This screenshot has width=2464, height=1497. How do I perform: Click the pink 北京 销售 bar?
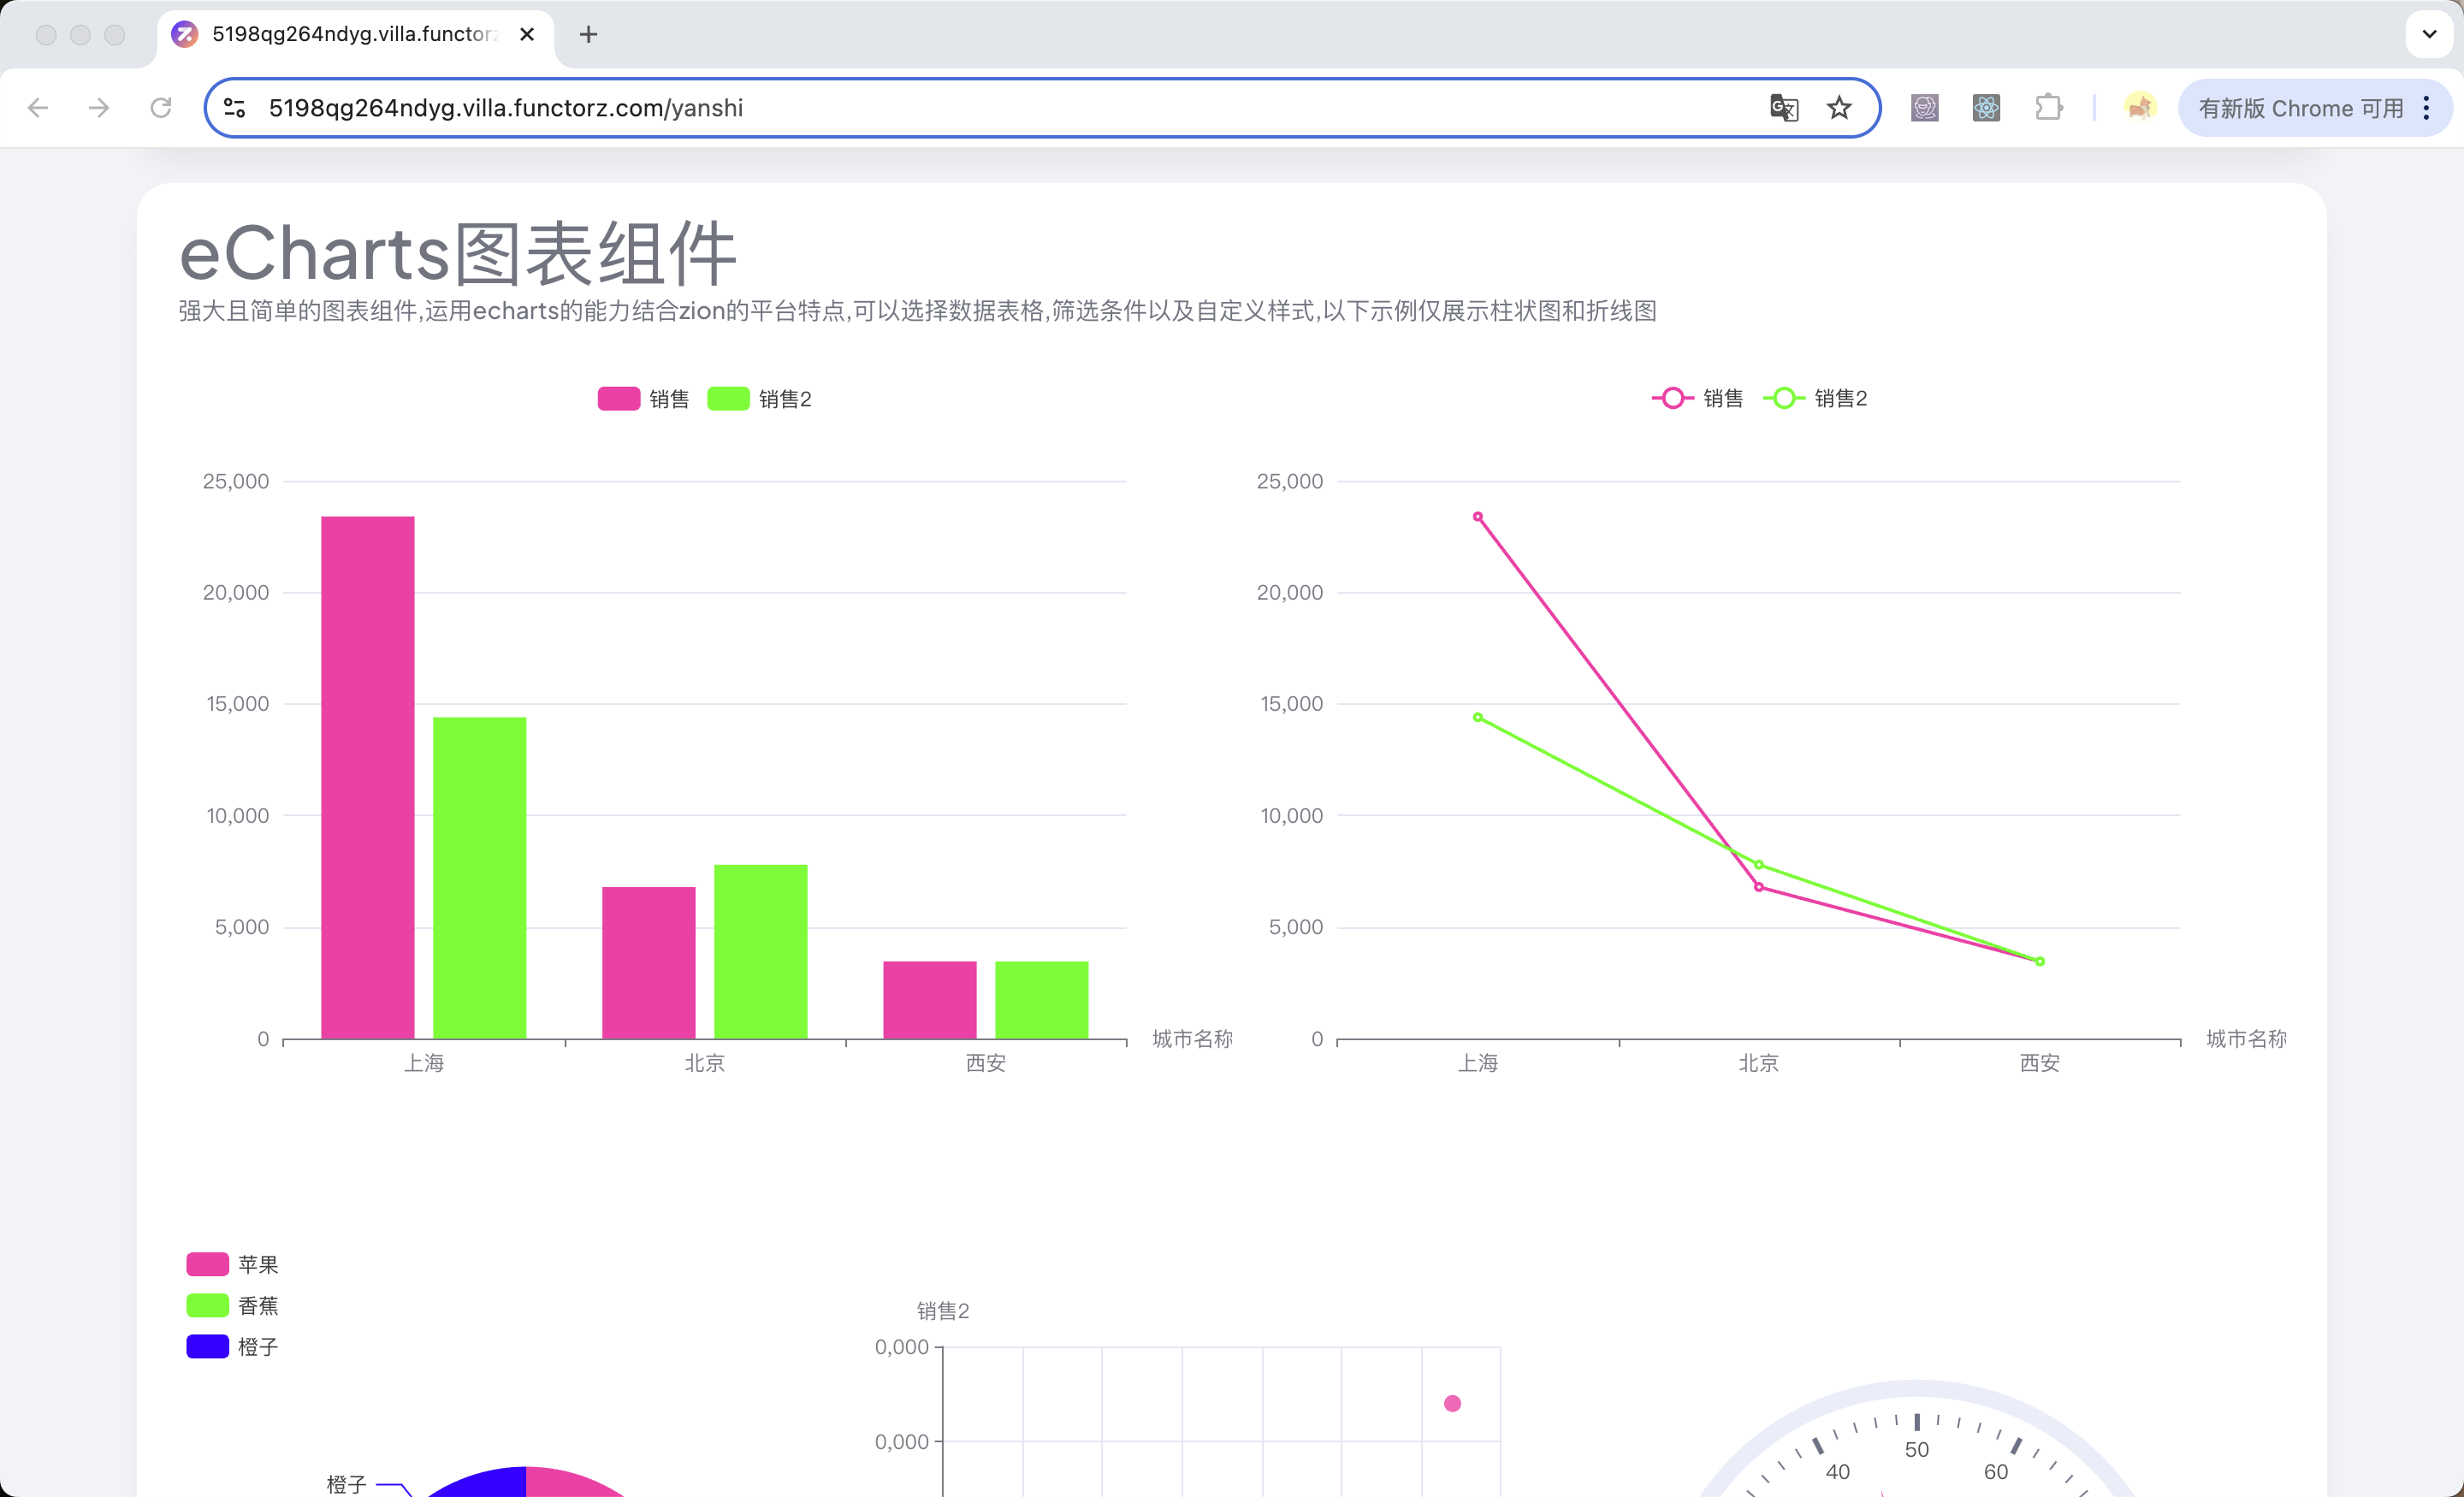click(x=649, y=963)
